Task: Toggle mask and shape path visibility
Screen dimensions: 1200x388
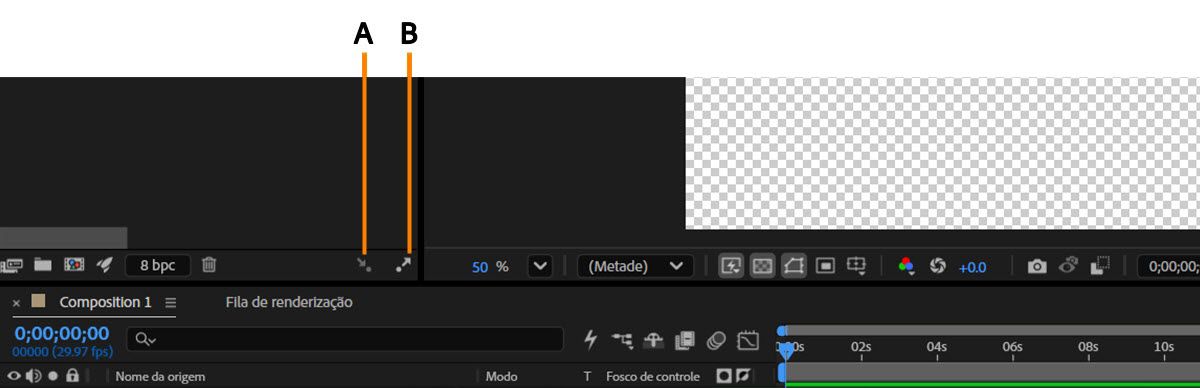Action: coord(794,266)
